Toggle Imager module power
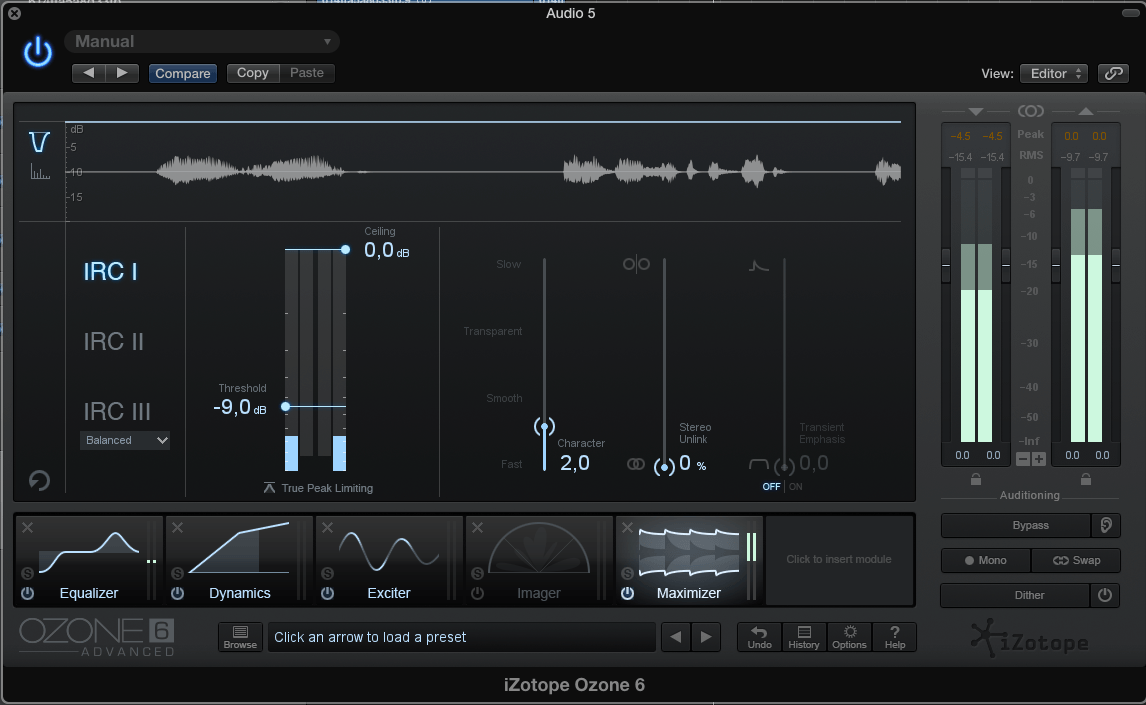 click(x=477, y=593)
